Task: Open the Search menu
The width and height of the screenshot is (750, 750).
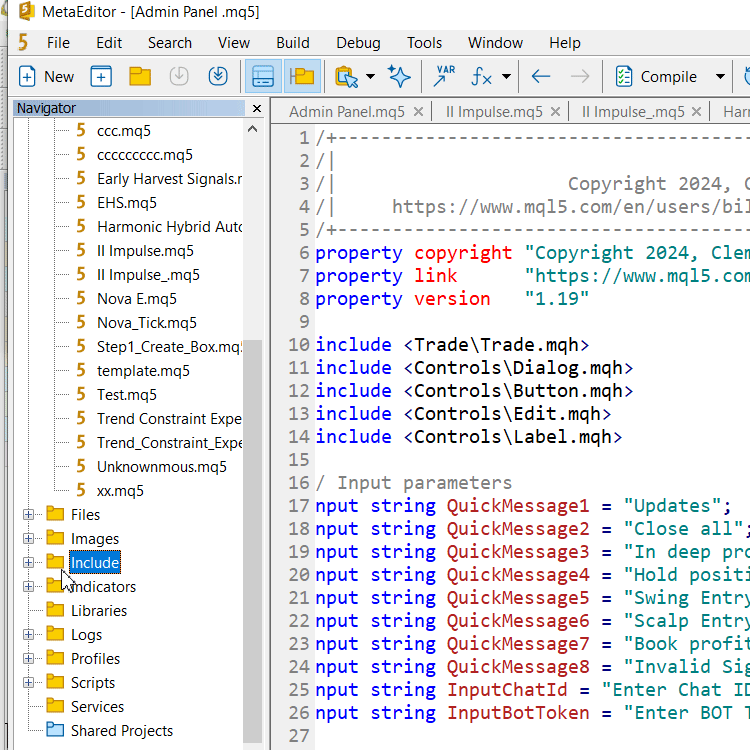Action: click(x=170, y=43)
